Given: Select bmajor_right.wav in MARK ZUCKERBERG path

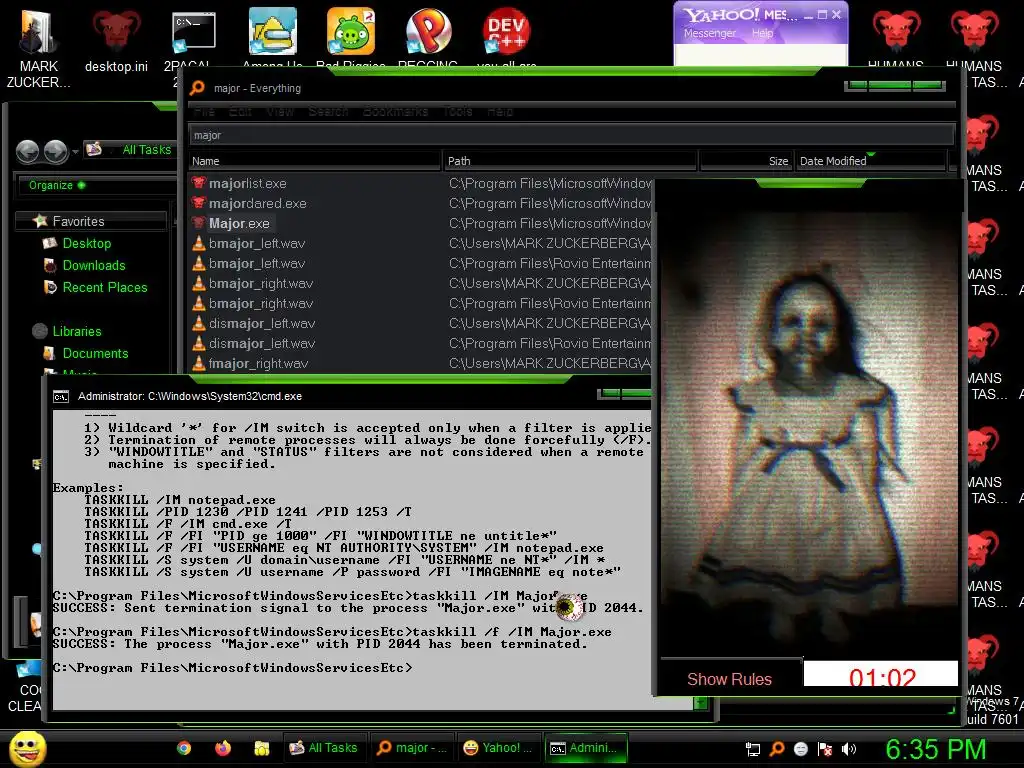Looking at the screenshot, I should (261, 283).
